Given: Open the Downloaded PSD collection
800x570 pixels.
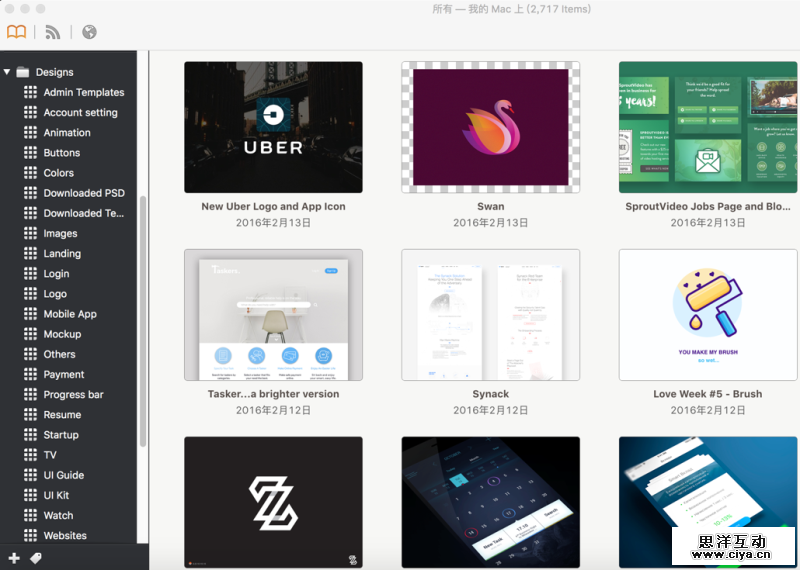Looking at the screenshot, I should [84, 193].
